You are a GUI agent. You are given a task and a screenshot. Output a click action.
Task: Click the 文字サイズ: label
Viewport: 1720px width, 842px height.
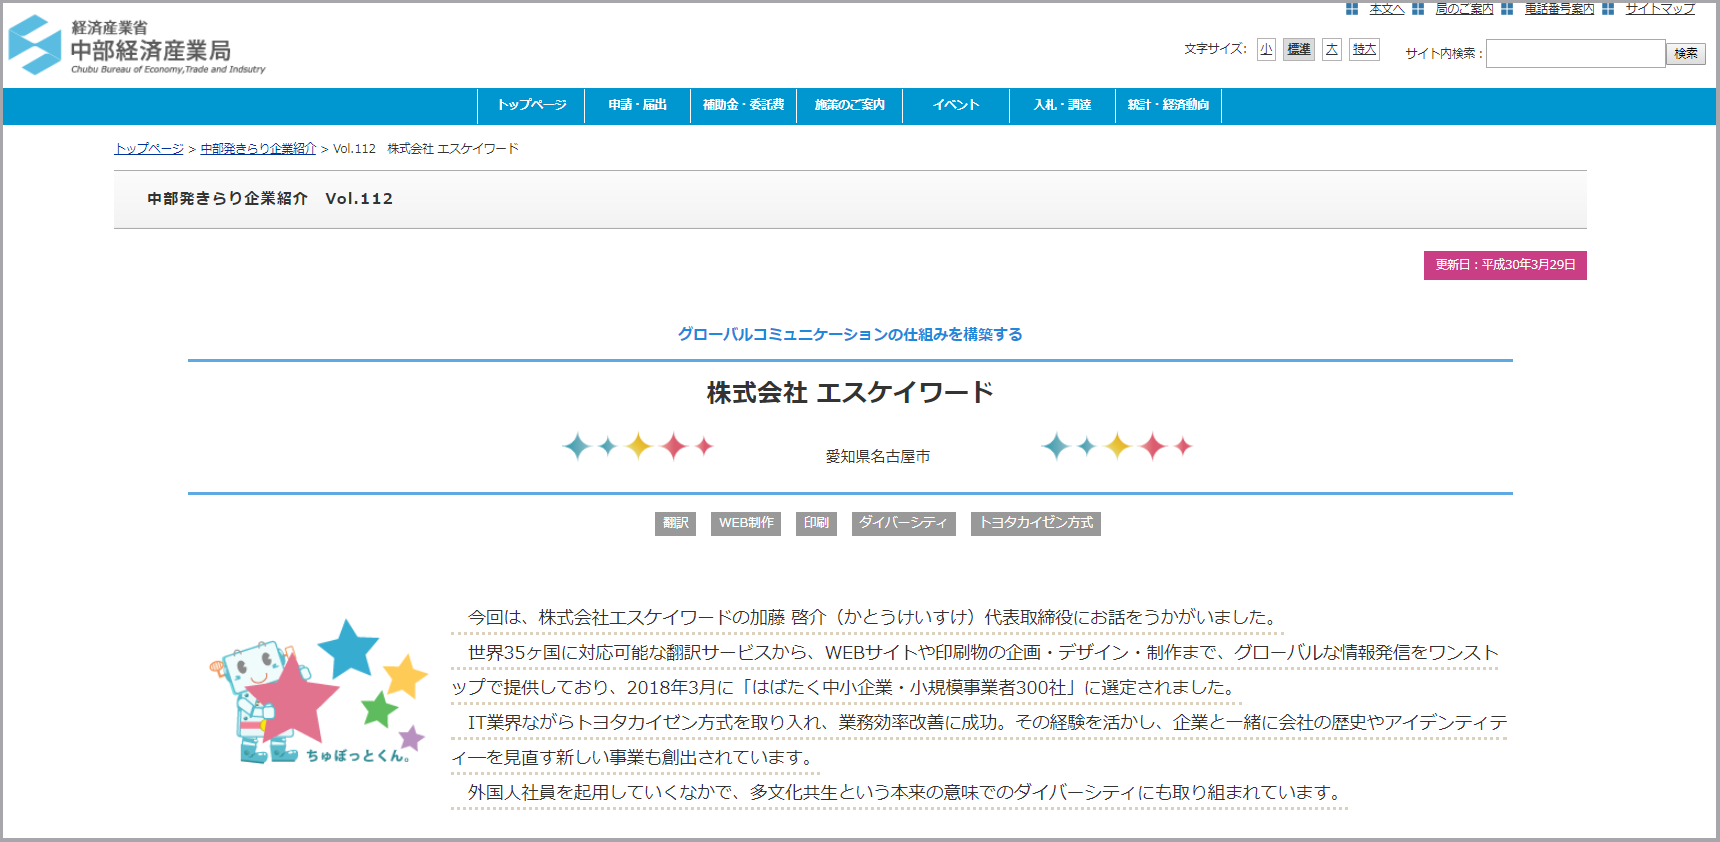point(1215,49)
